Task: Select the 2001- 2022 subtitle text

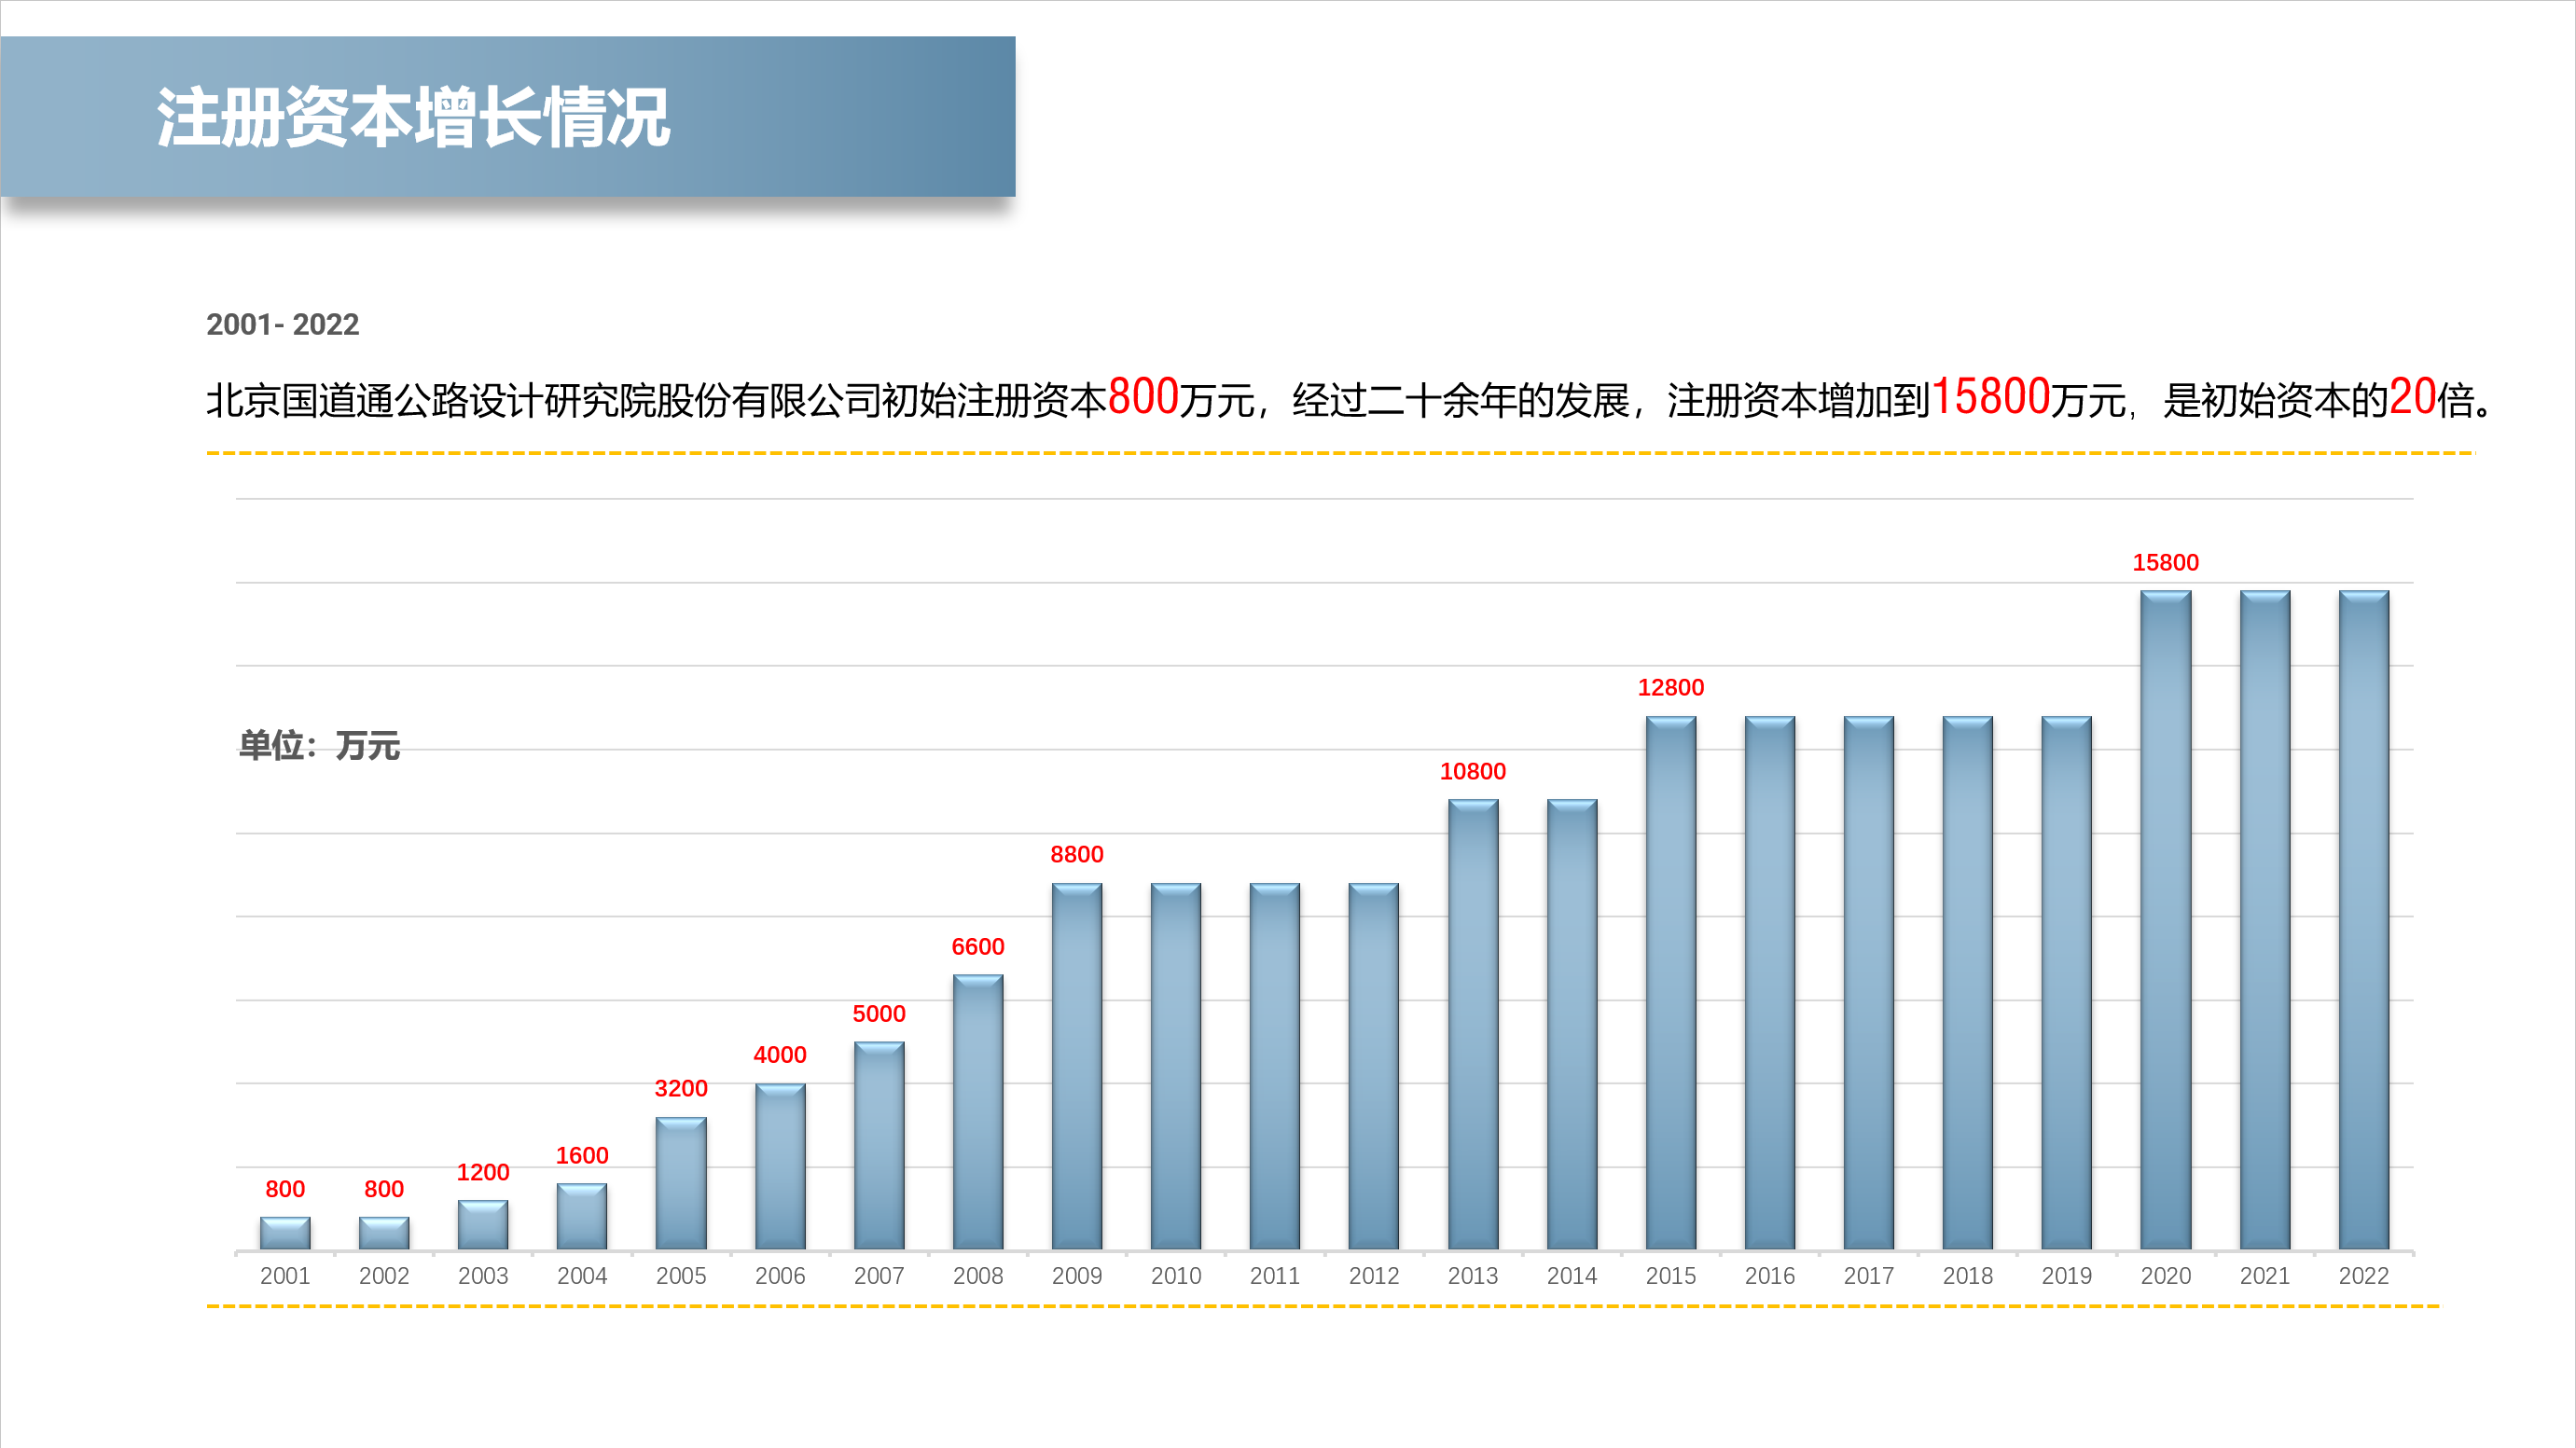Action: pyautogui.click(x=282, y=324)
